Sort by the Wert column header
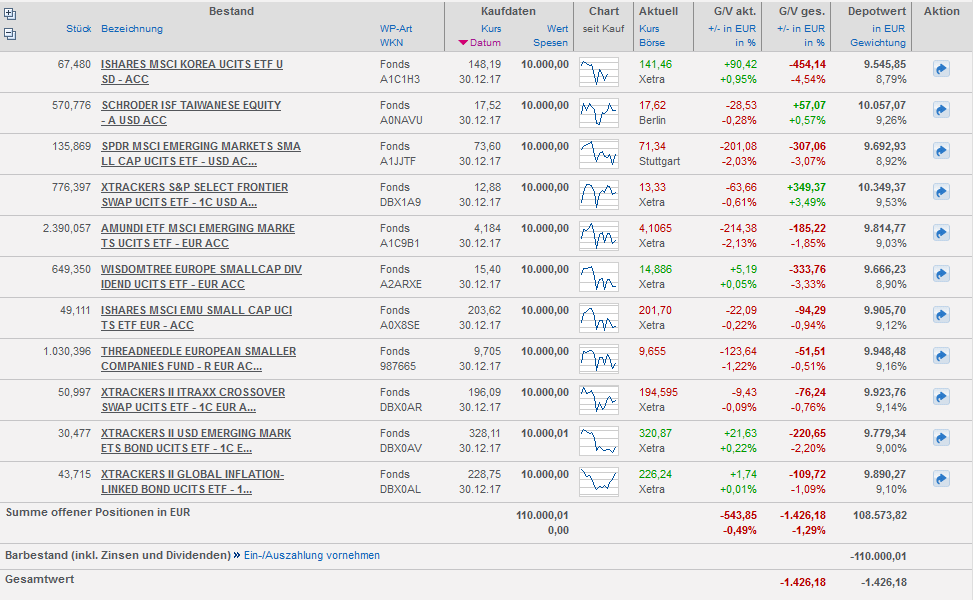The height and width of the screenshot is (600, 977). coord(557,29)
